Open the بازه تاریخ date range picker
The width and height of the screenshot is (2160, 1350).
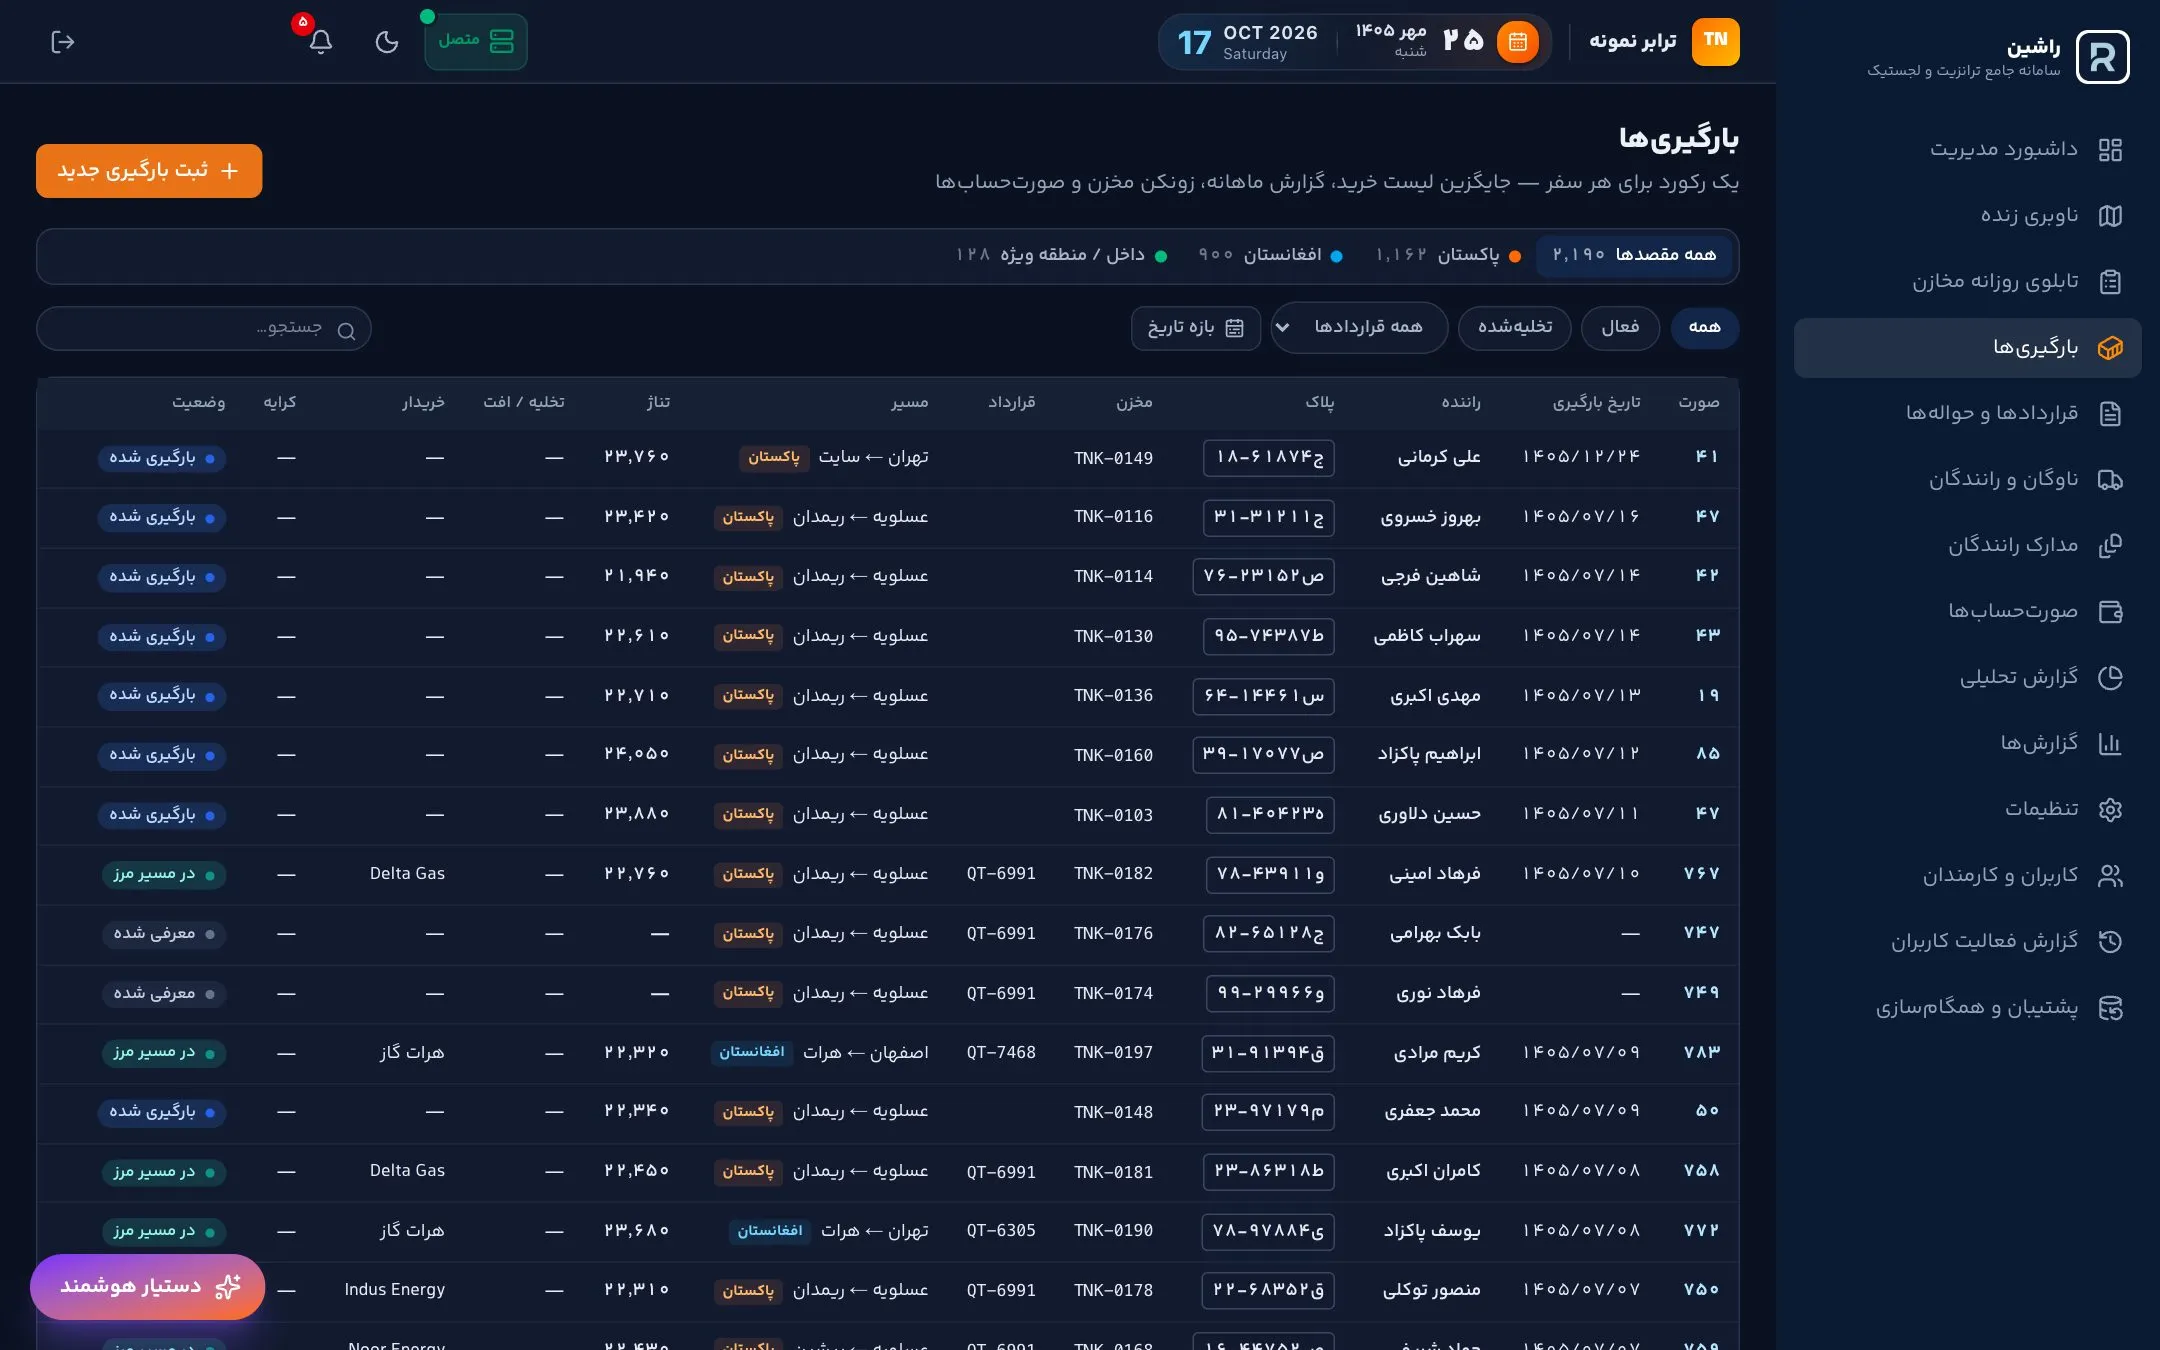click(x=1195, y=328)
